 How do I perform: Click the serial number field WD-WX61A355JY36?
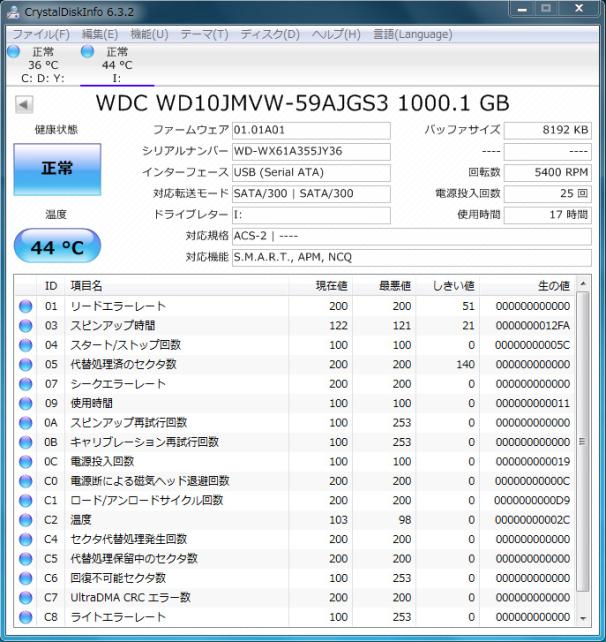pos(311,152)
